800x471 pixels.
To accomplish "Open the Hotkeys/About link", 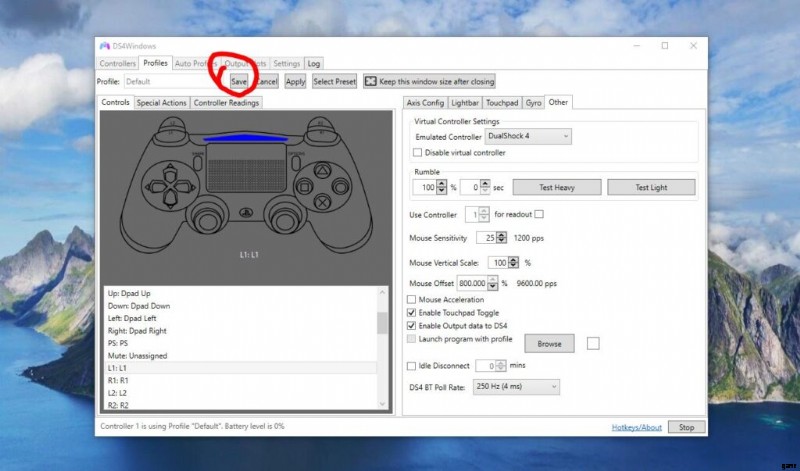I will point(636,427).
